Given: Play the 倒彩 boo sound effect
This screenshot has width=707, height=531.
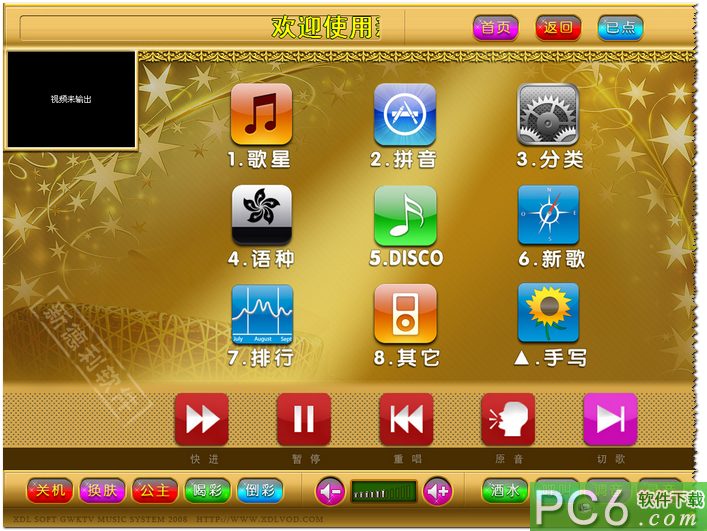Looking at the screenshot, I should click(260, 490).
